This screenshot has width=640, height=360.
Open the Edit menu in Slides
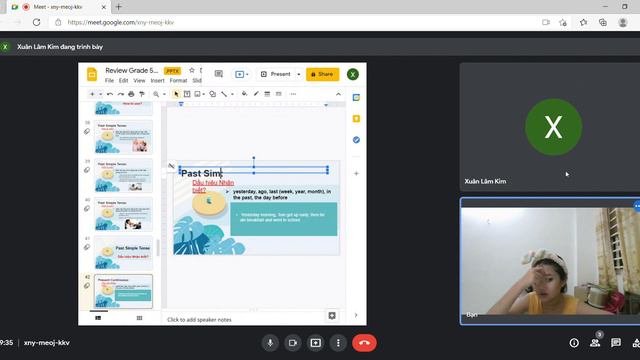(123, 81)
